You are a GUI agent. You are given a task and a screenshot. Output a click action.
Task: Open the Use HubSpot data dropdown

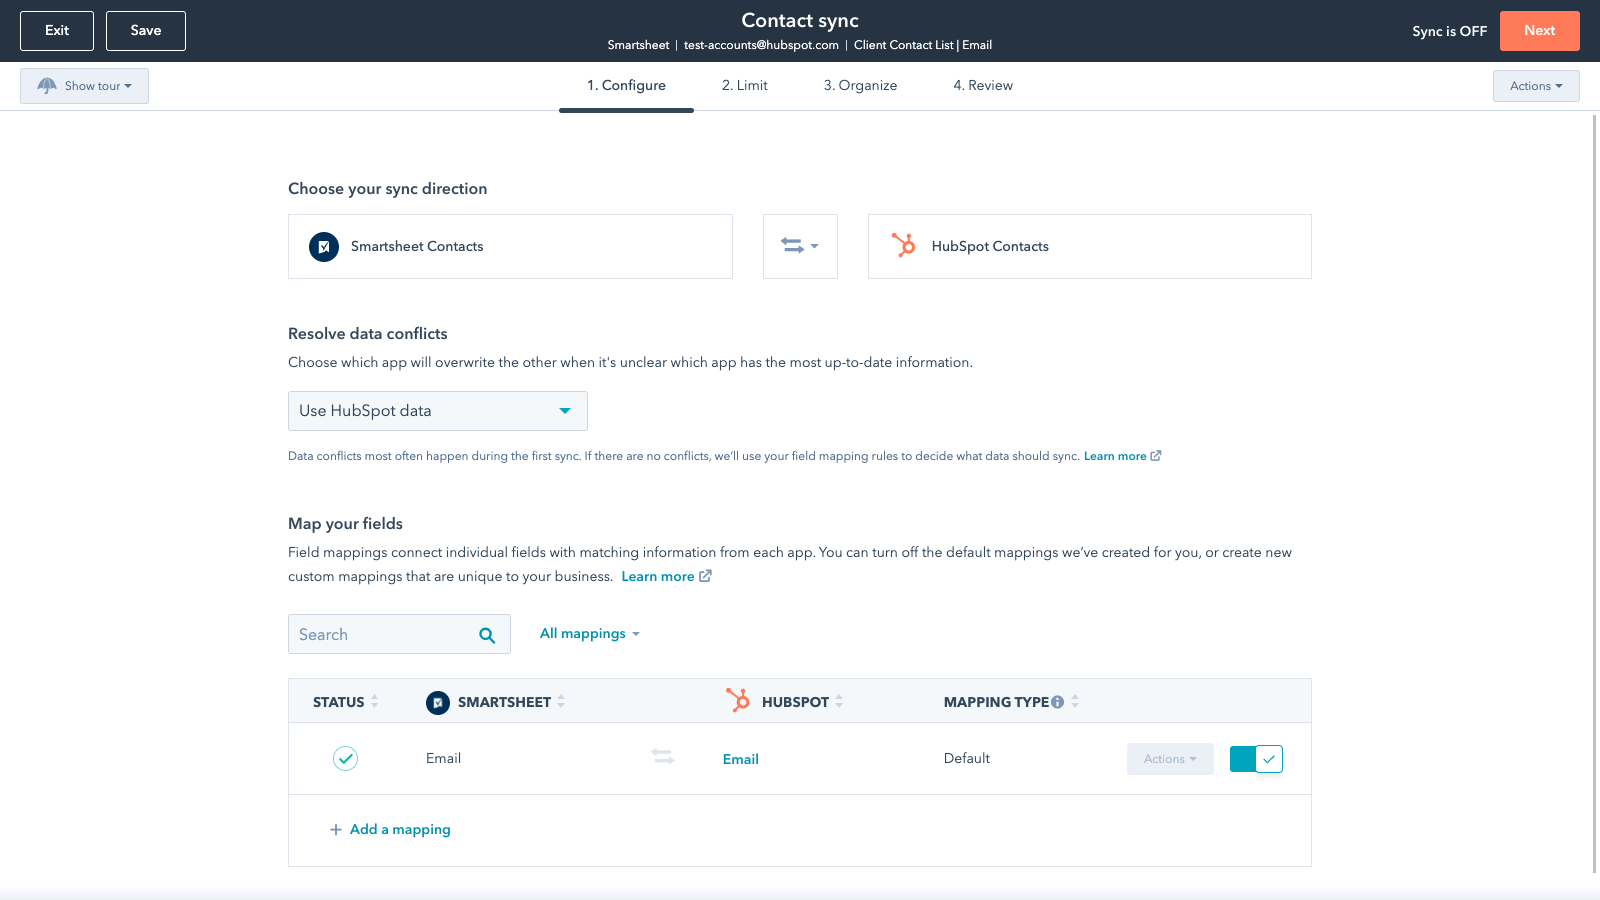click(437, 410)
